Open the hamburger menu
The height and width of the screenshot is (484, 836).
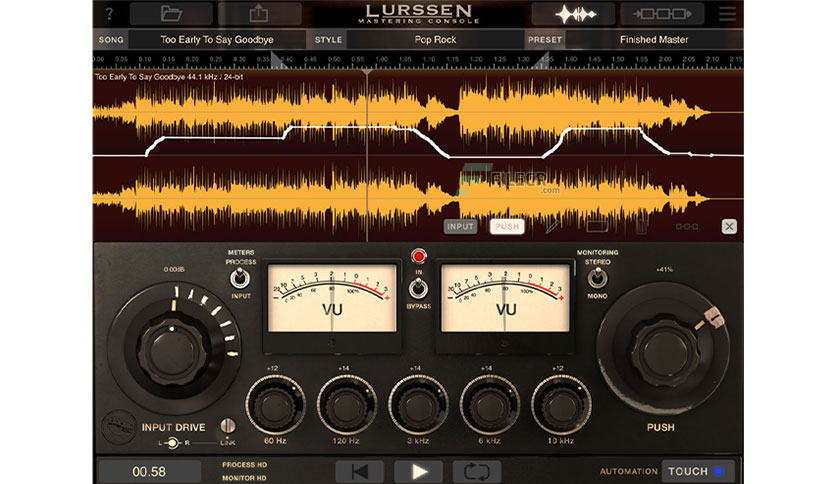727,14
